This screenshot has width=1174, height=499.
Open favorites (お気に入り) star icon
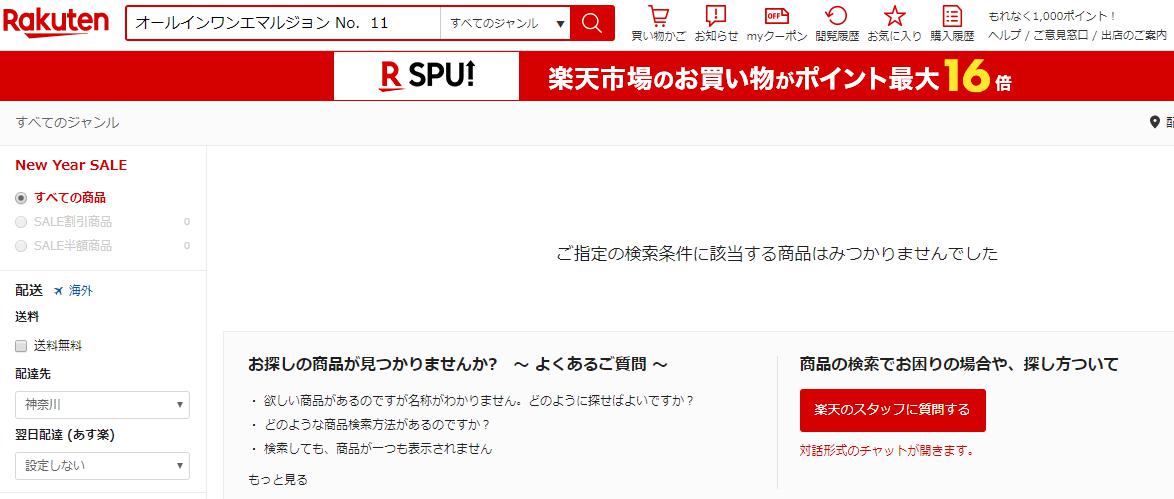pos(895,24)
